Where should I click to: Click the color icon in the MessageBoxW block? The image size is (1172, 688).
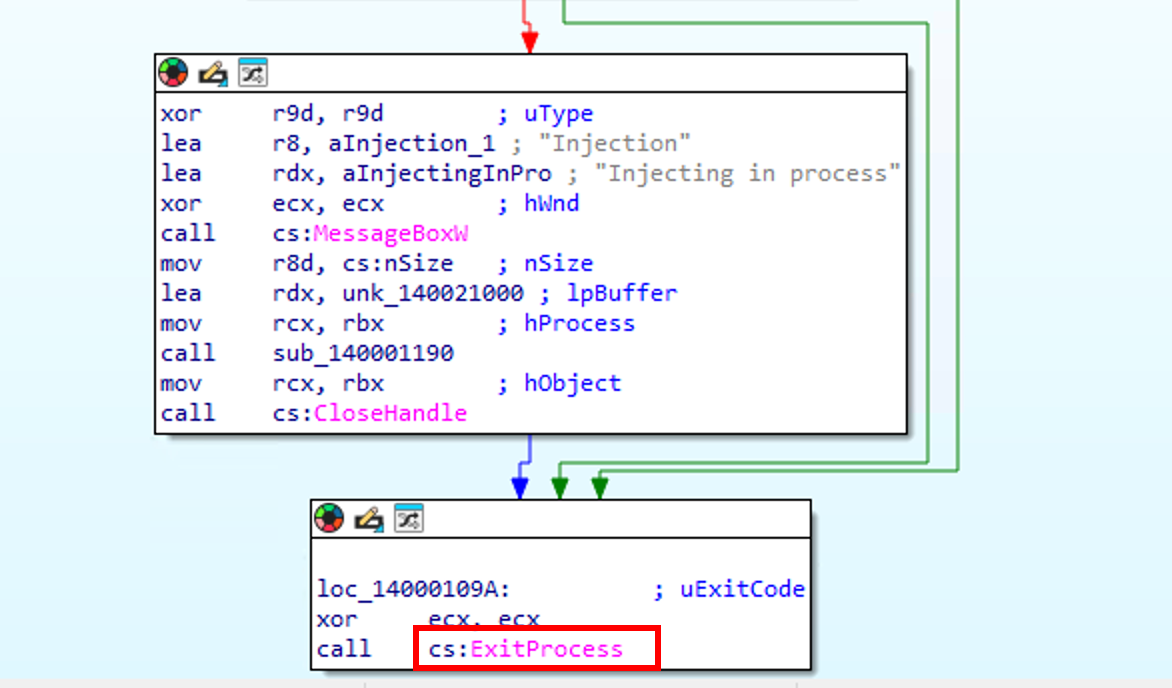173,73
